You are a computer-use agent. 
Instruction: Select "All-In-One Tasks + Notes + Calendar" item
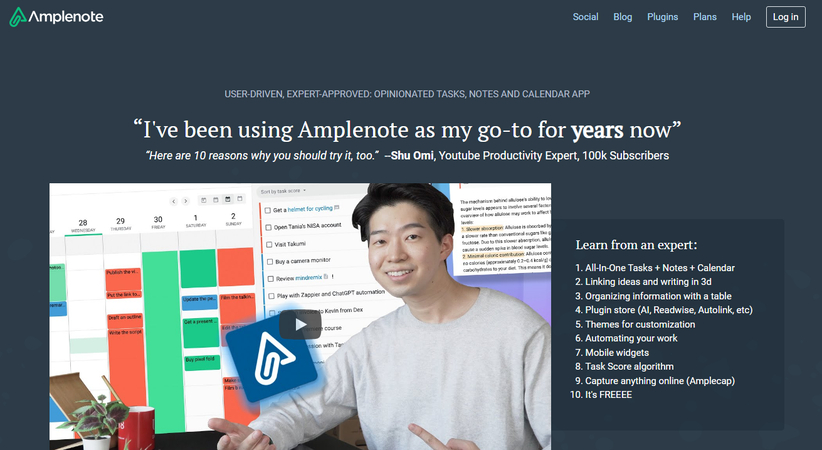pos(659,267)
